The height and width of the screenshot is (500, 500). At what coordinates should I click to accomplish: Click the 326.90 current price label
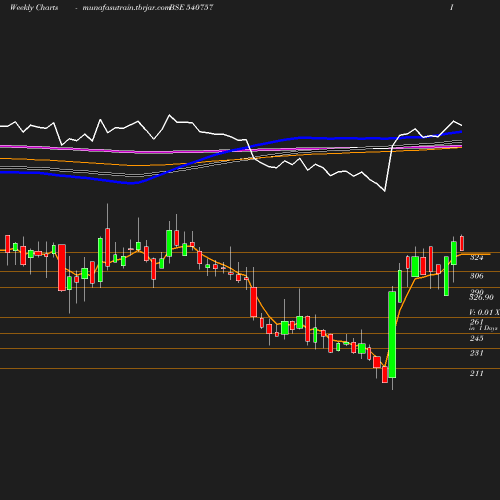pyautogui.click(x=481, y=297)
